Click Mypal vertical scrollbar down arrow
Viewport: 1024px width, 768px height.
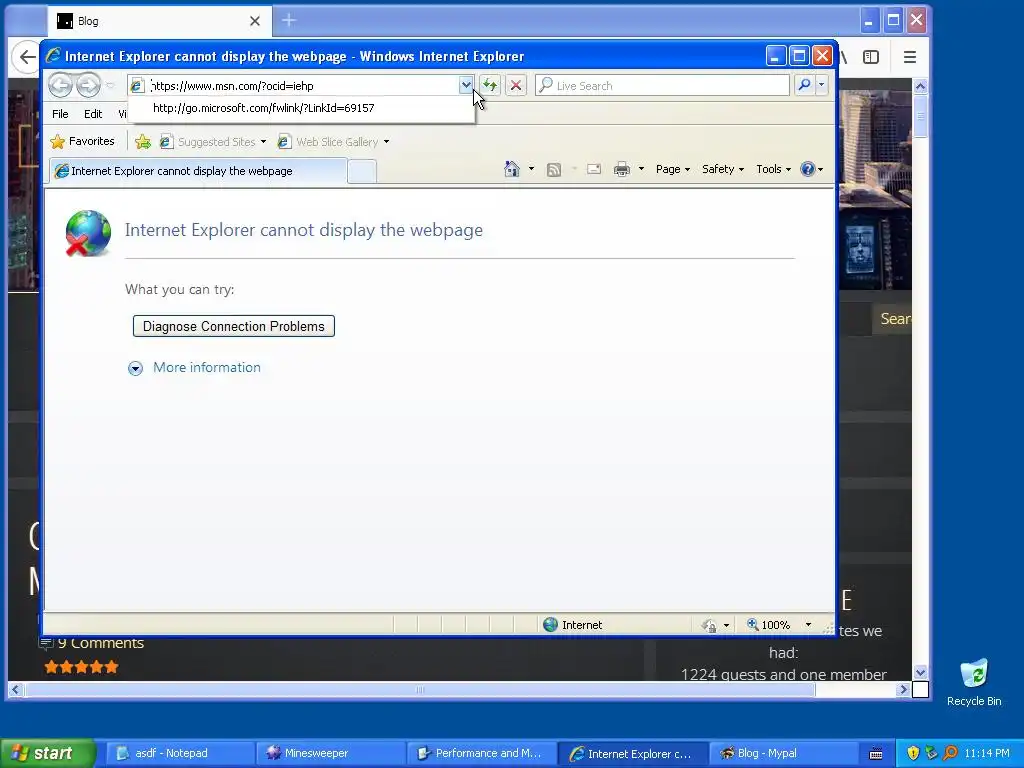pos(920,672)
